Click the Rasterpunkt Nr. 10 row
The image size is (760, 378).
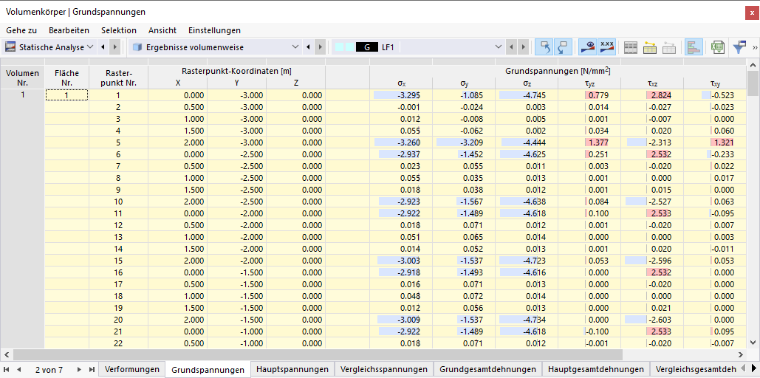point(119,202)
